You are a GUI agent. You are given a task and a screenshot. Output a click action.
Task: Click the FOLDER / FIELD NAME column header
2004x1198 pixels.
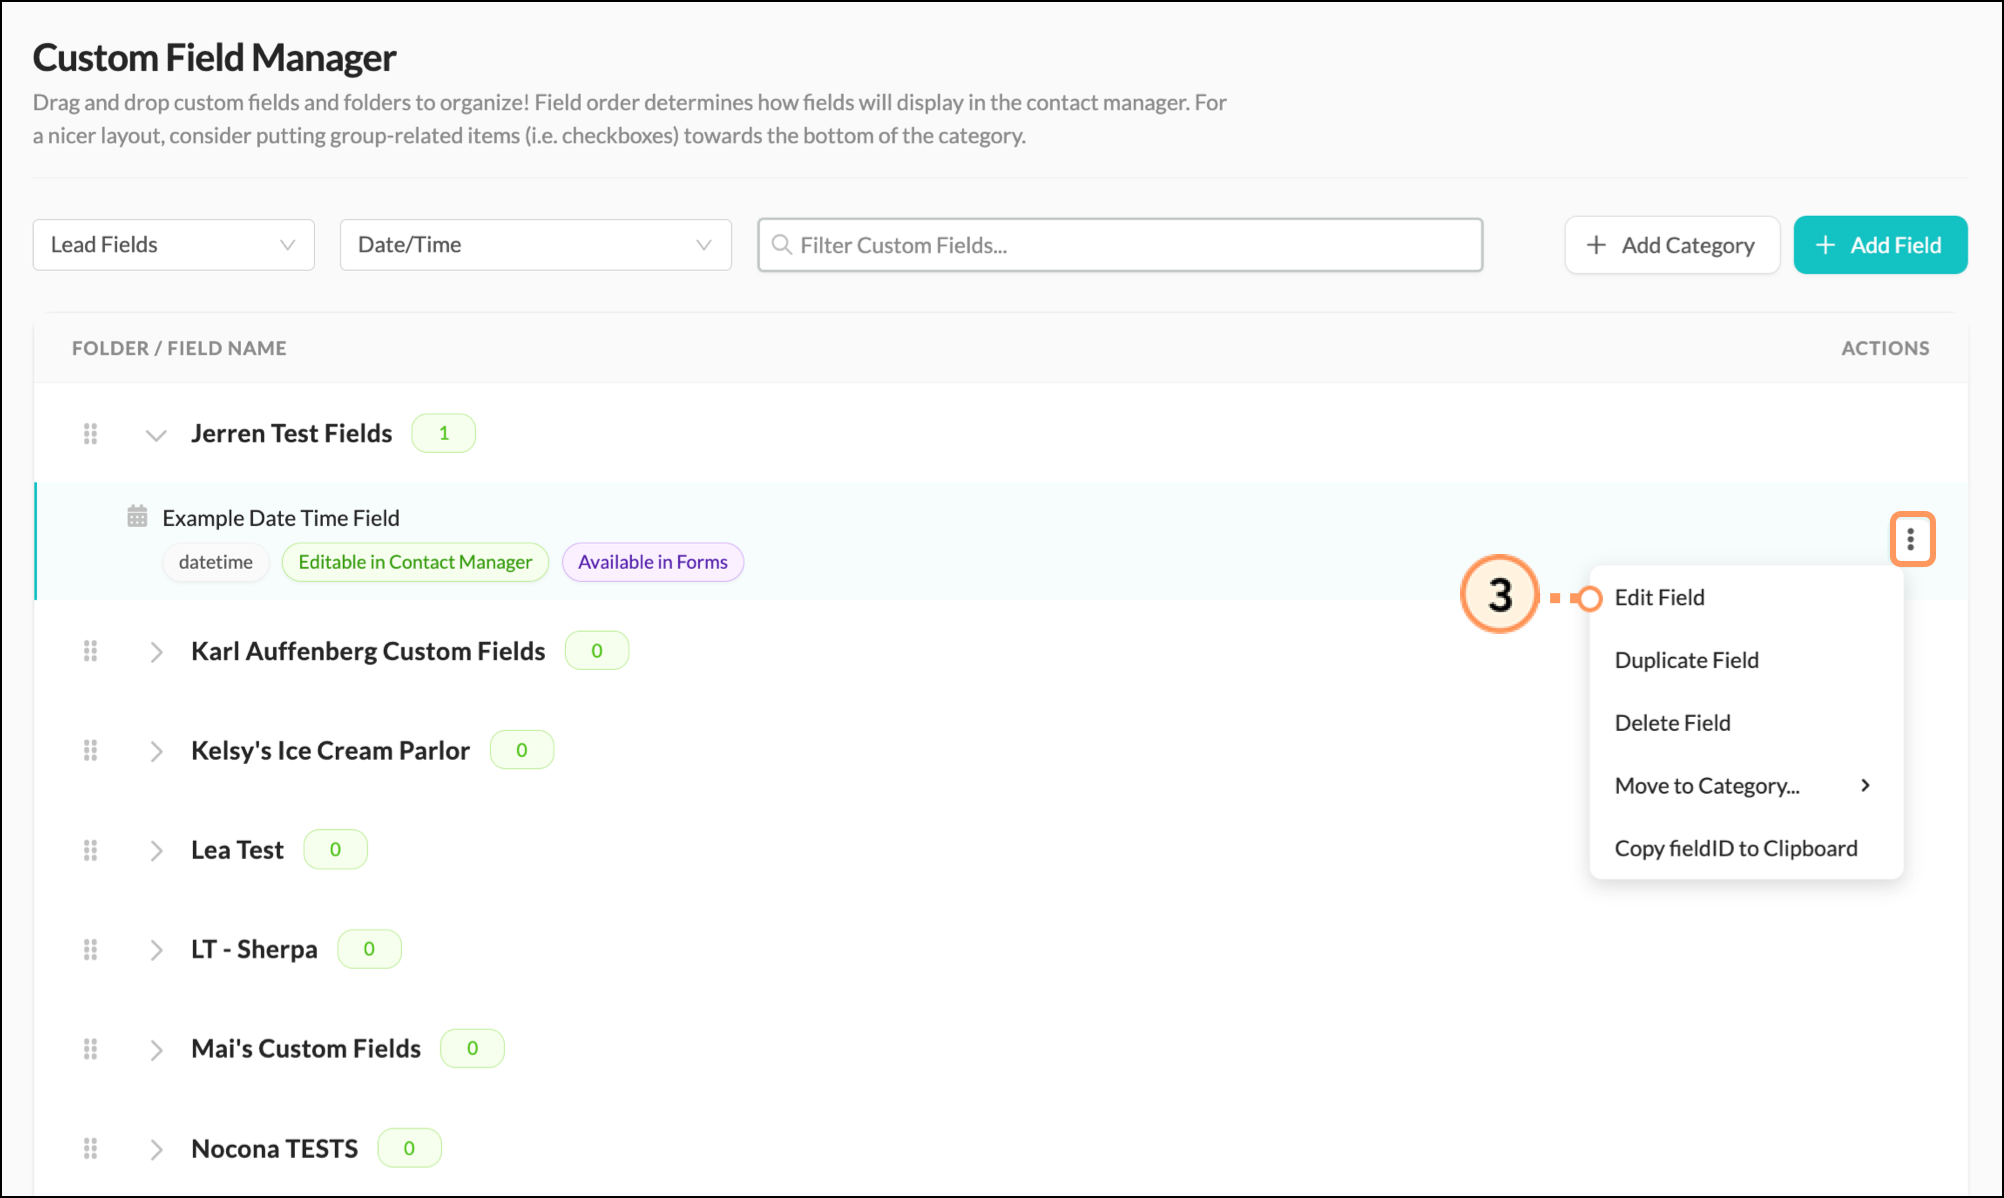tap(179, 348)
